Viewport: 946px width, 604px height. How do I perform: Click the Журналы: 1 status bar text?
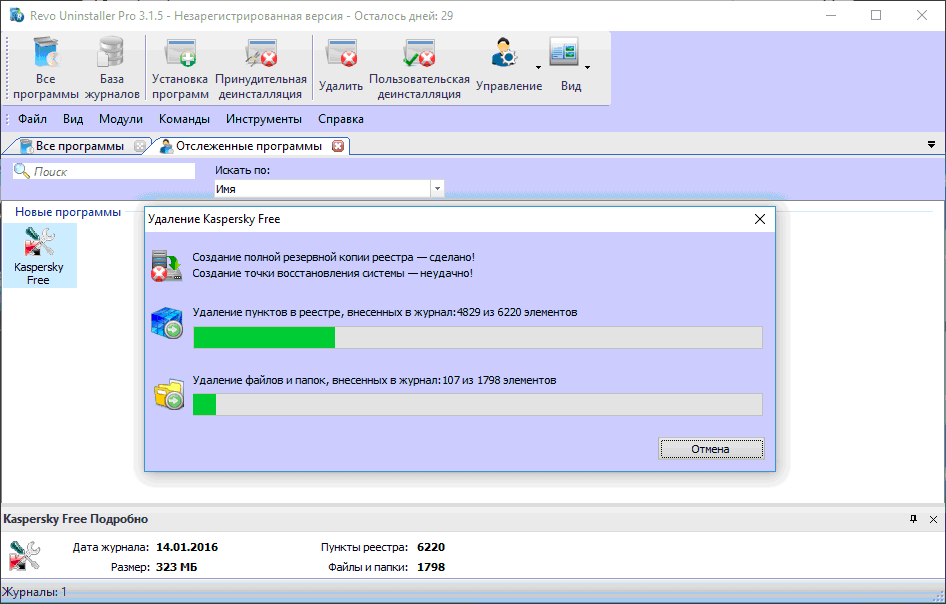click(35, 592)
